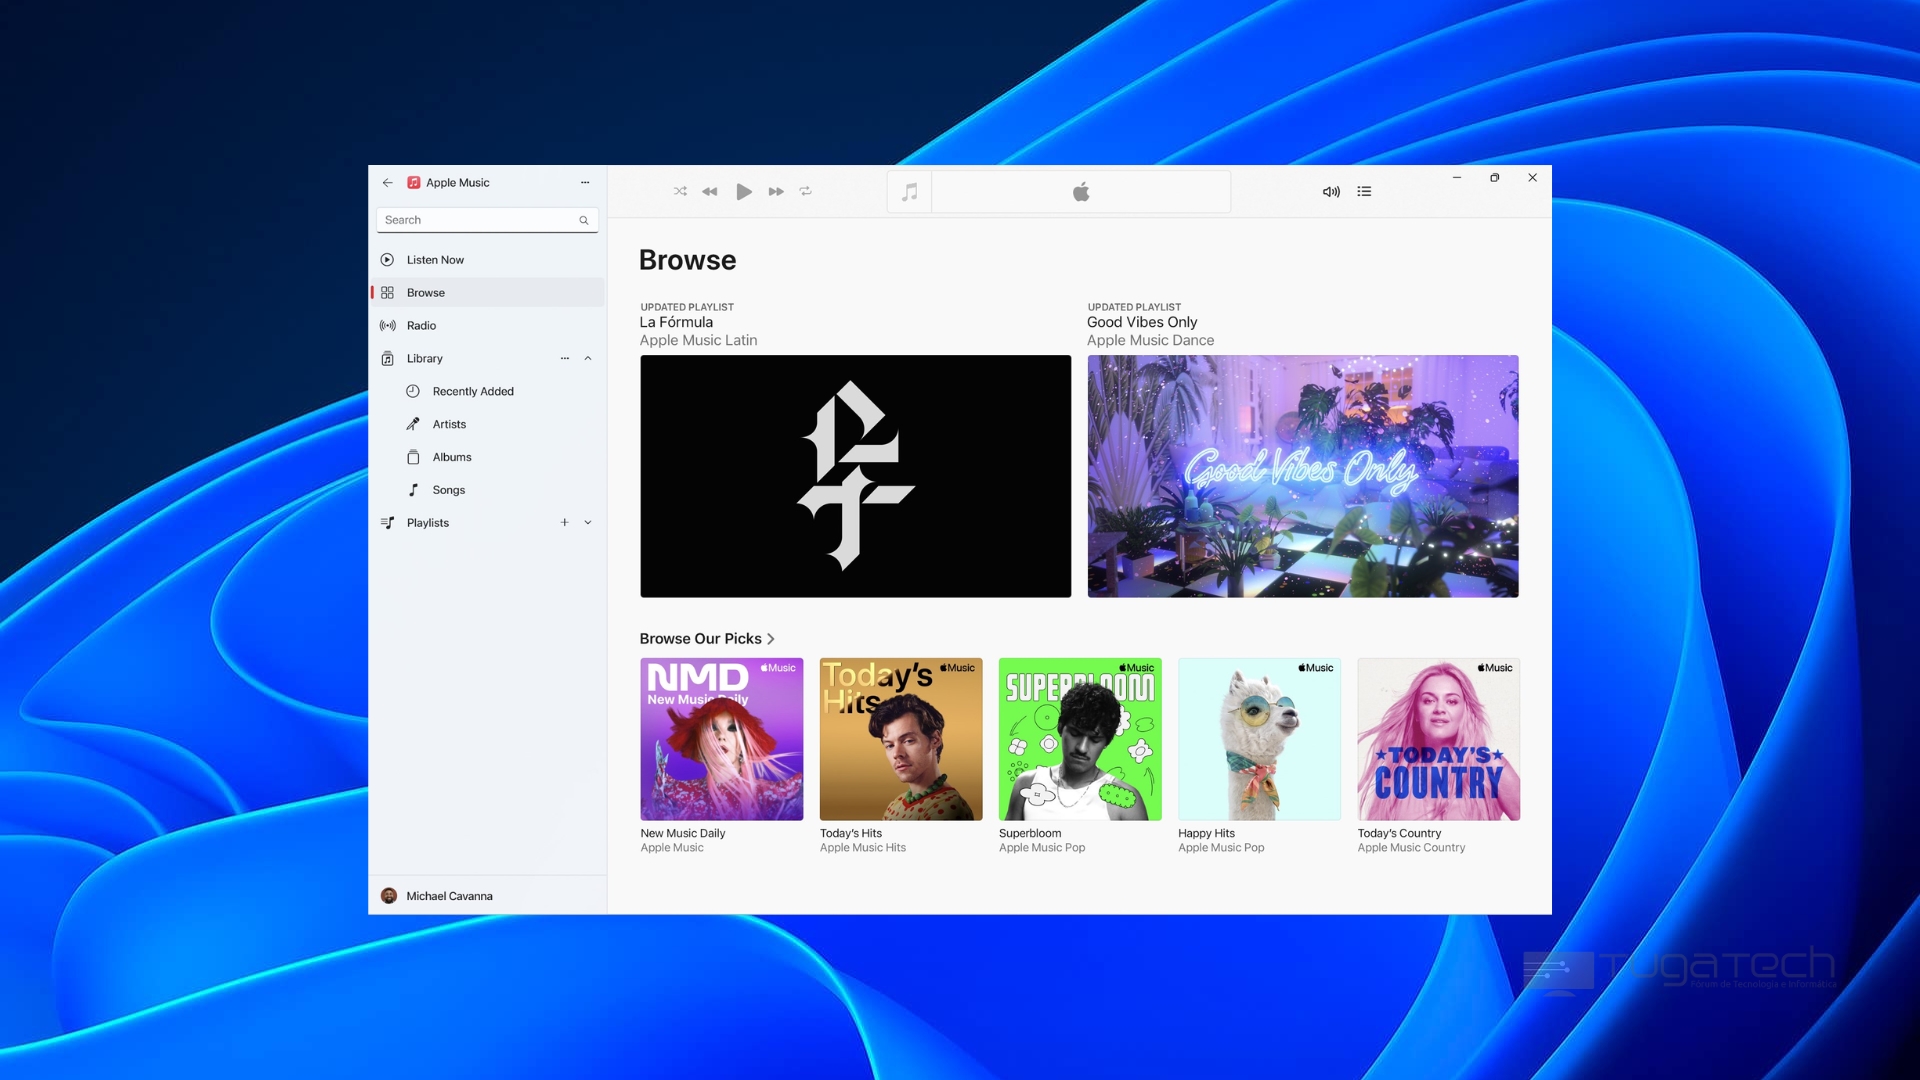Click Apple Music Dance subtitle
This screenshot has width=1920, height=1080.
[x=1150, y=341]
